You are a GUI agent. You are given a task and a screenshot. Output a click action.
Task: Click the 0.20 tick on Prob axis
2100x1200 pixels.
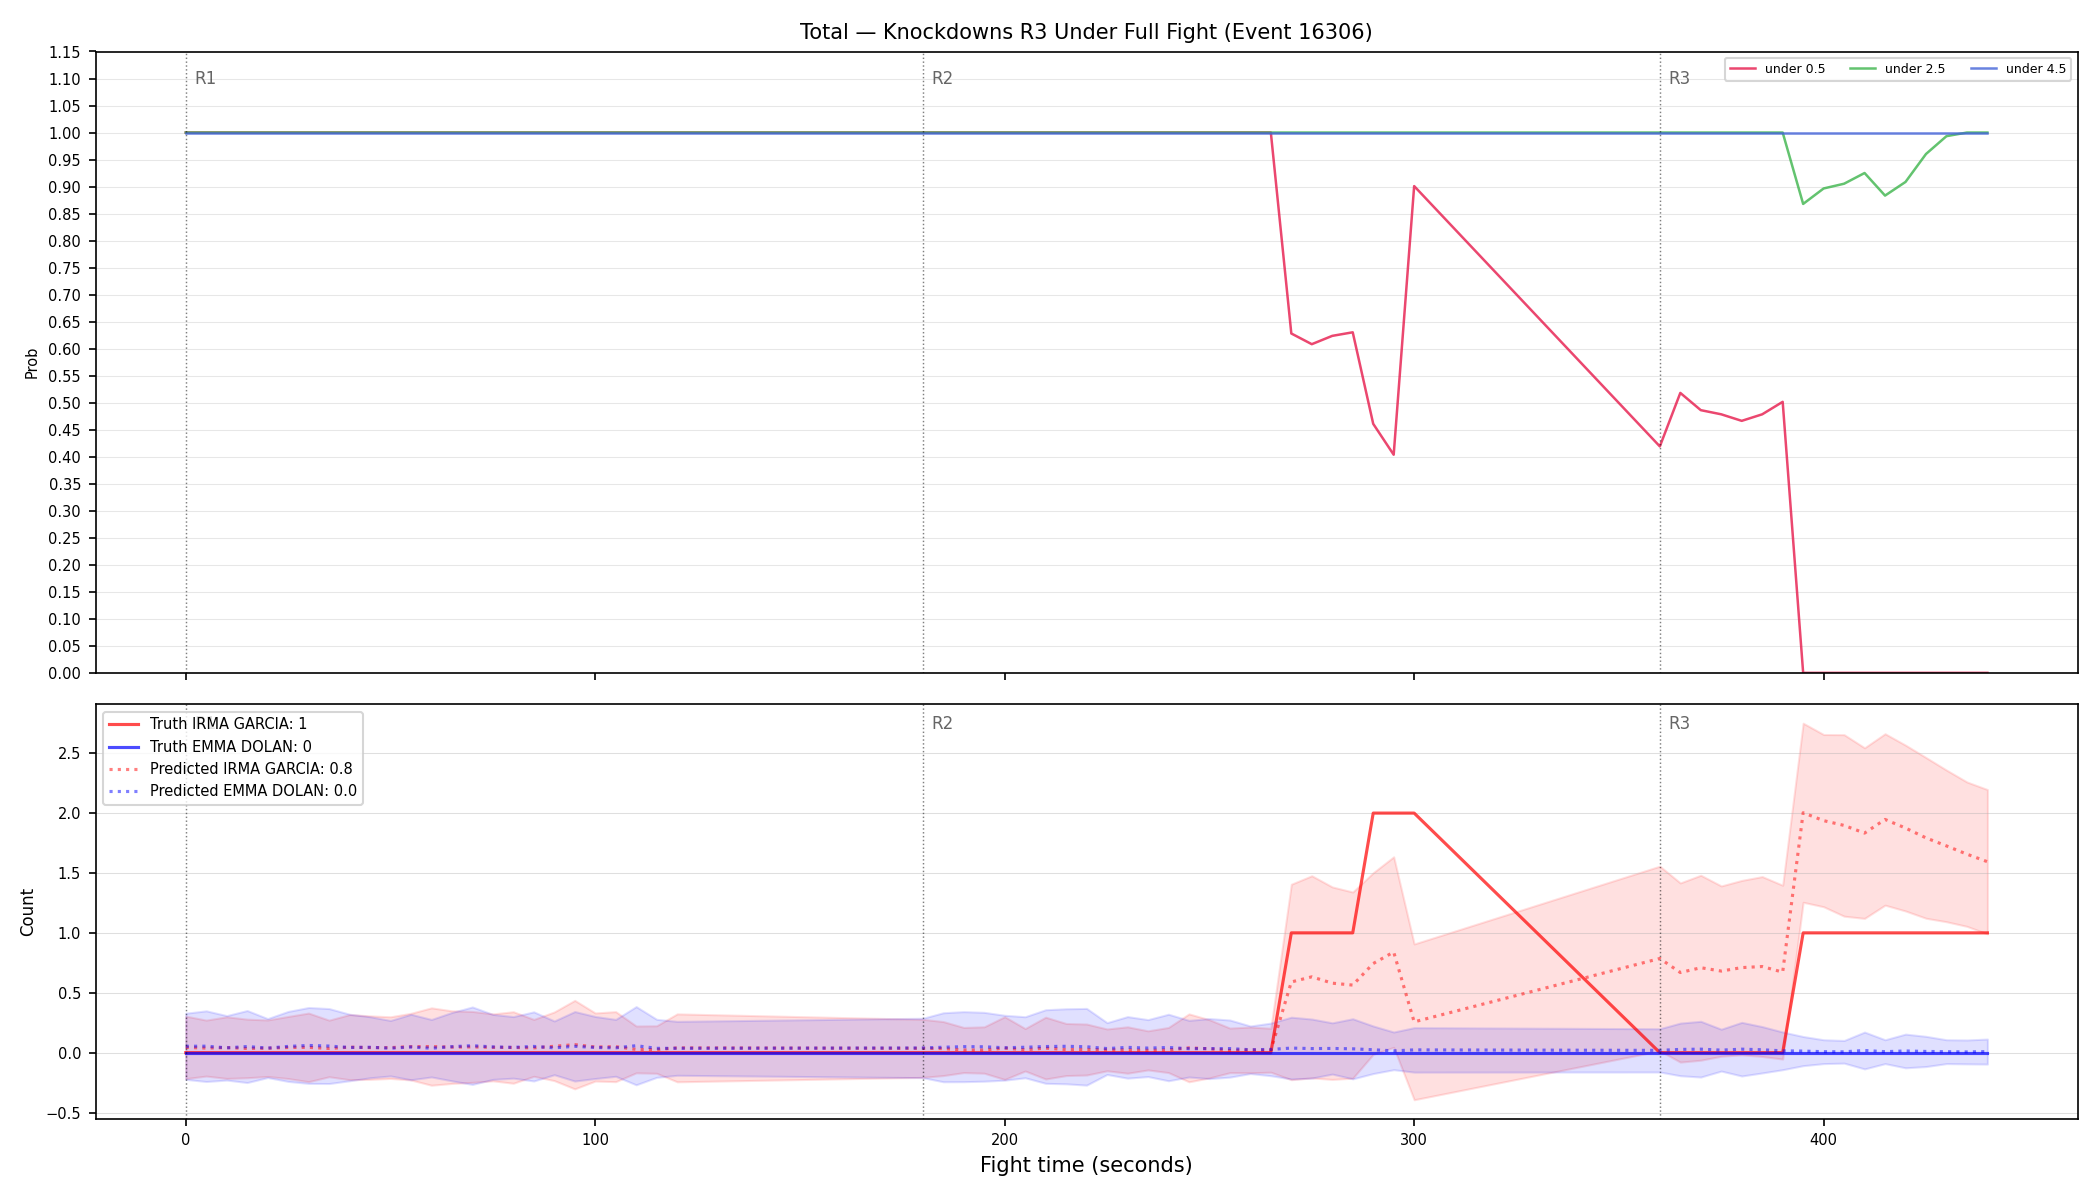click(64, 565)
